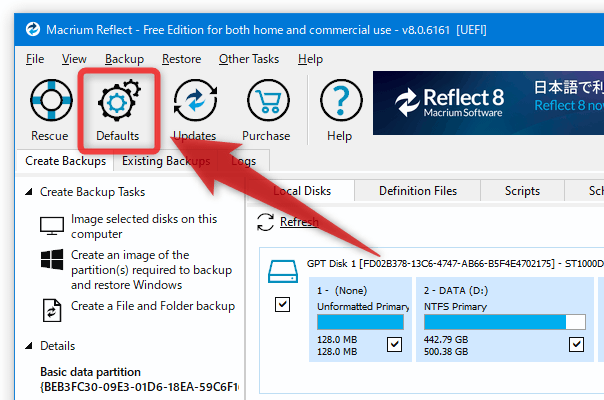Open the File menu

[35, 59]
